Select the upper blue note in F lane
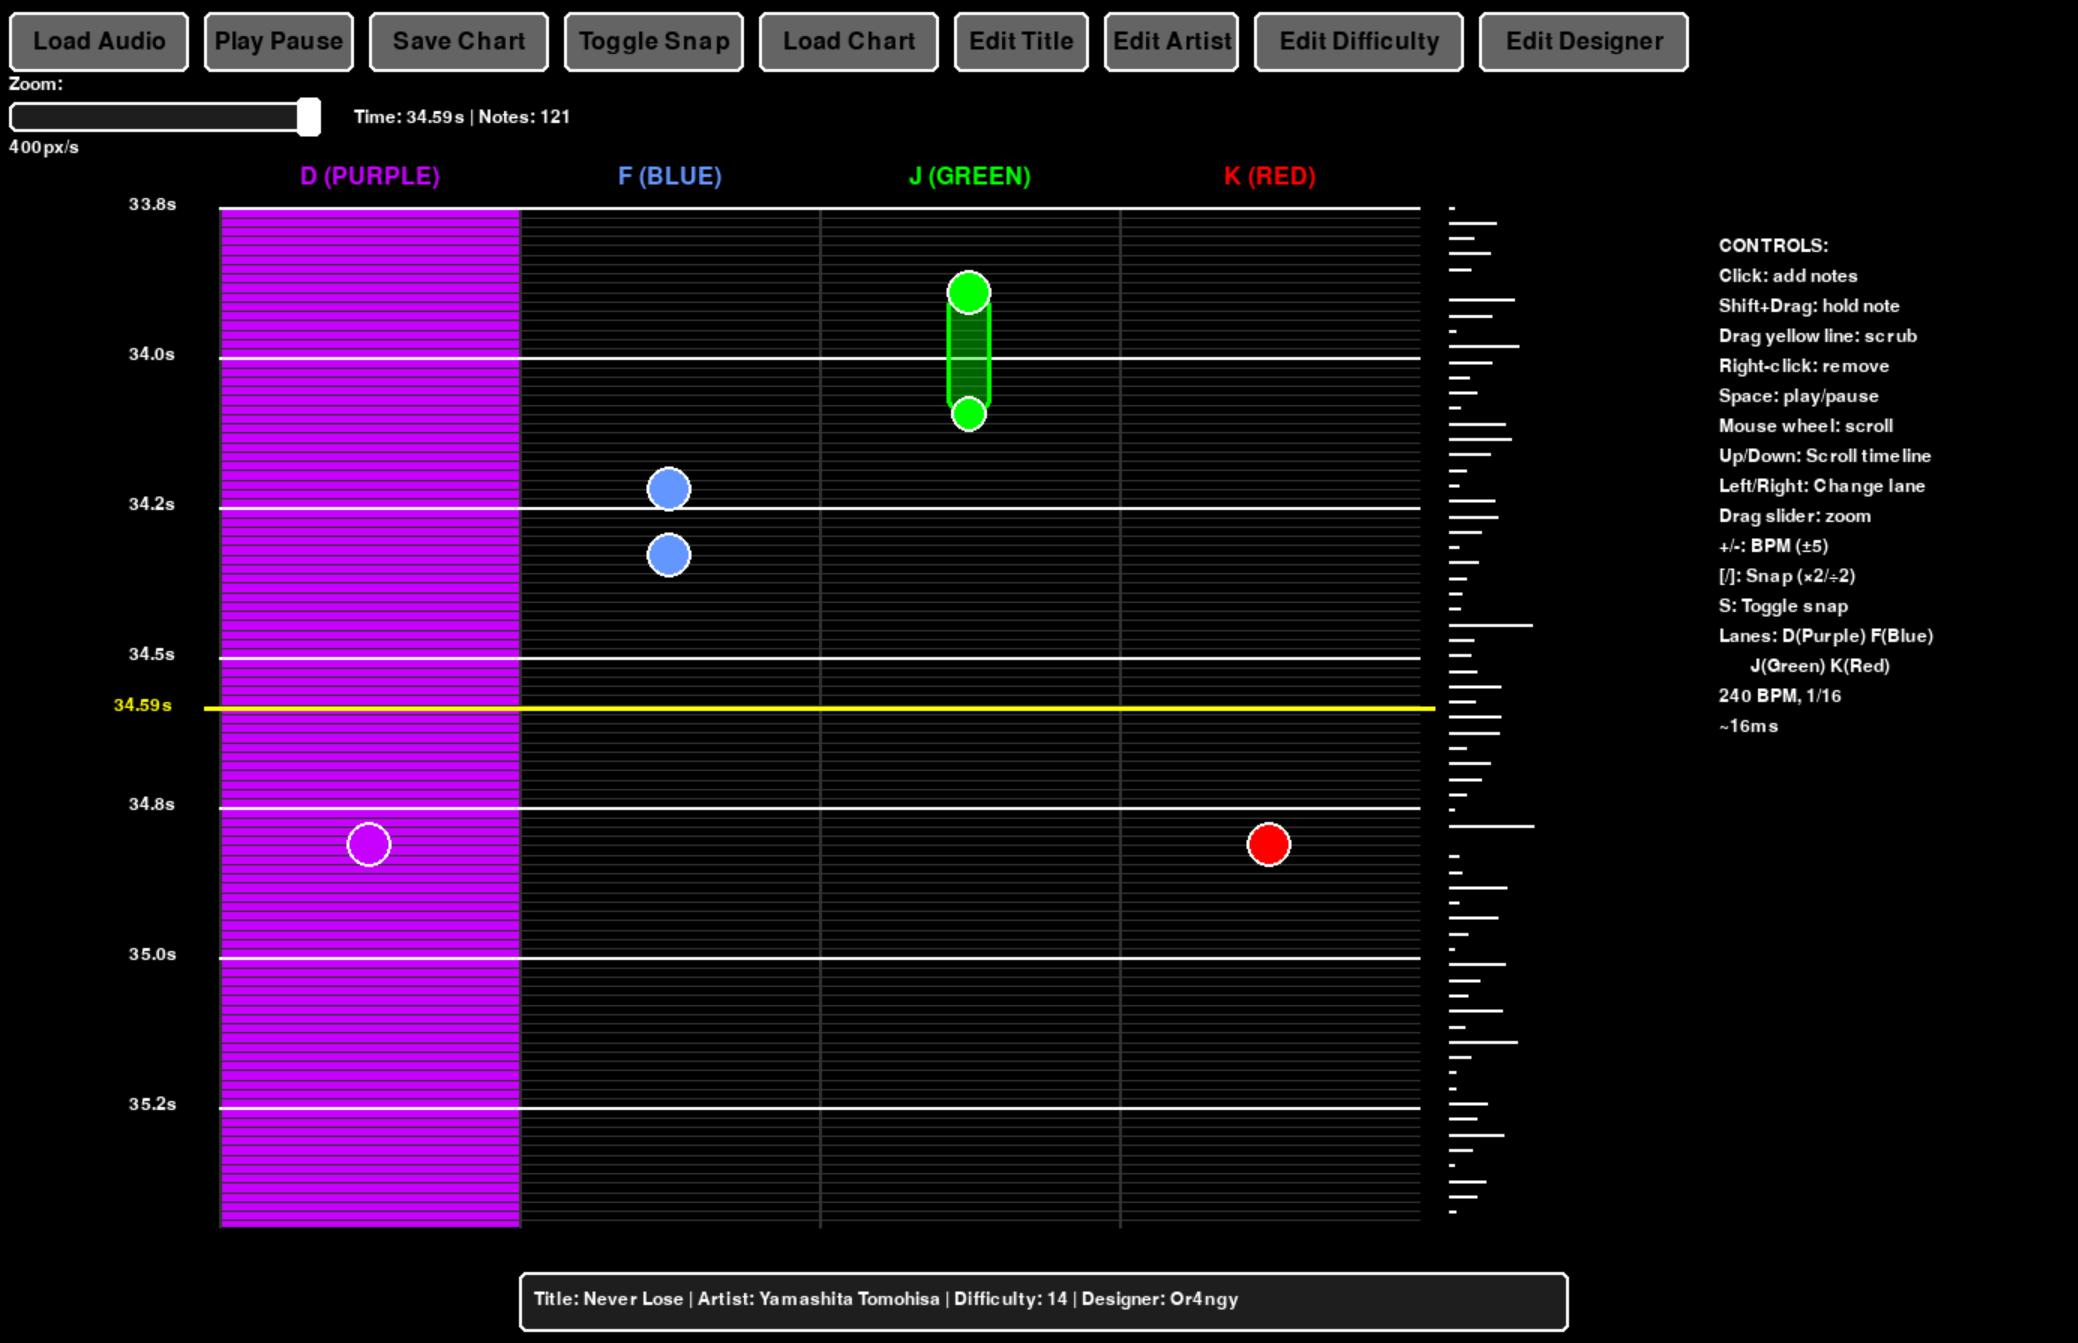This screenshot has height=1343, width=2078. (x=669, y=489)
